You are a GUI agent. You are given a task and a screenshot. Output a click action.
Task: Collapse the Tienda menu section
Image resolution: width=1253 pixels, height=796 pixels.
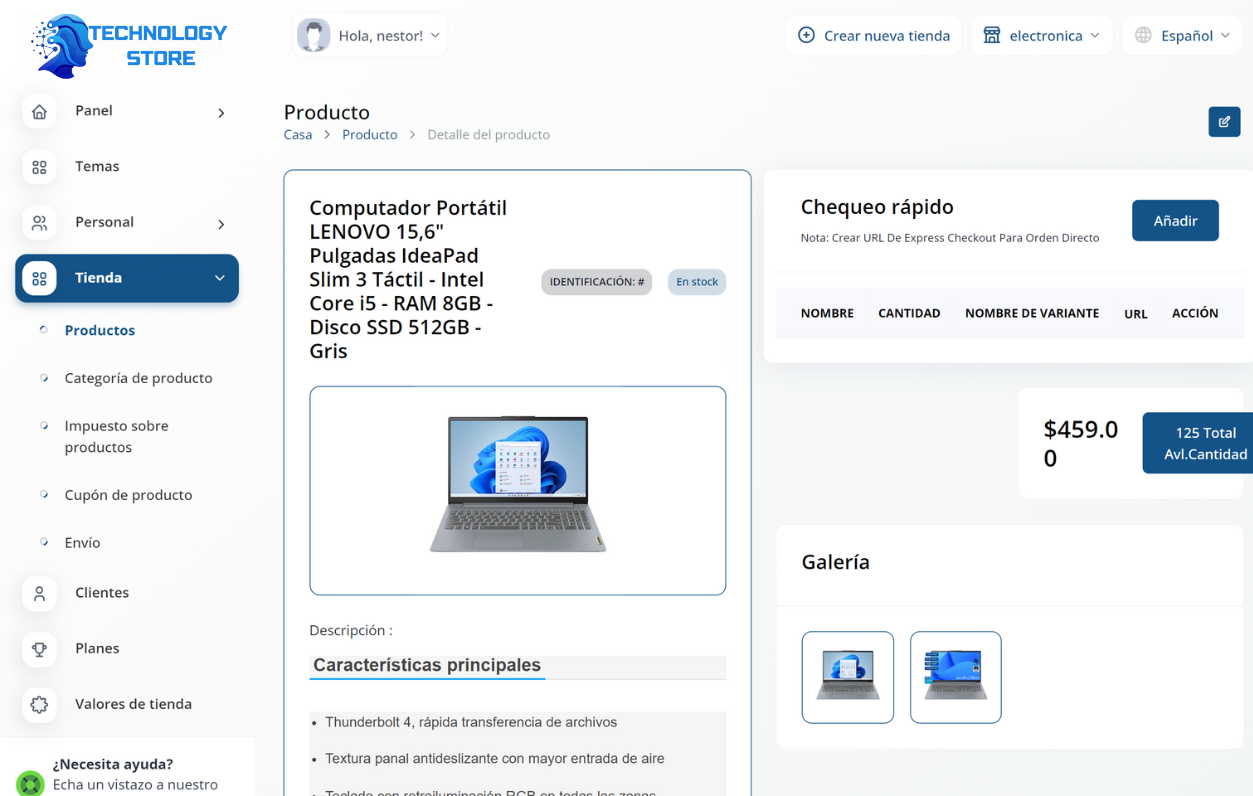pos(219,278)
